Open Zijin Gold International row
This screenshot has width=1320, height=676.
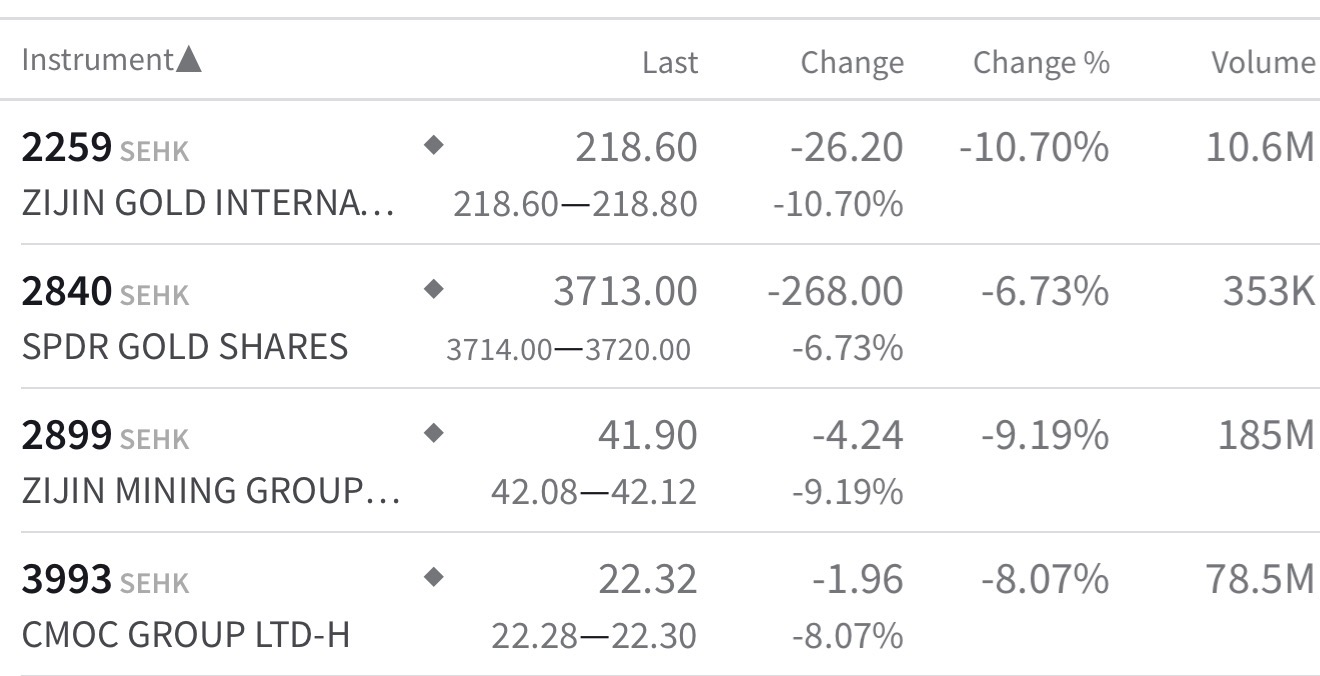[x=207, y=204]
